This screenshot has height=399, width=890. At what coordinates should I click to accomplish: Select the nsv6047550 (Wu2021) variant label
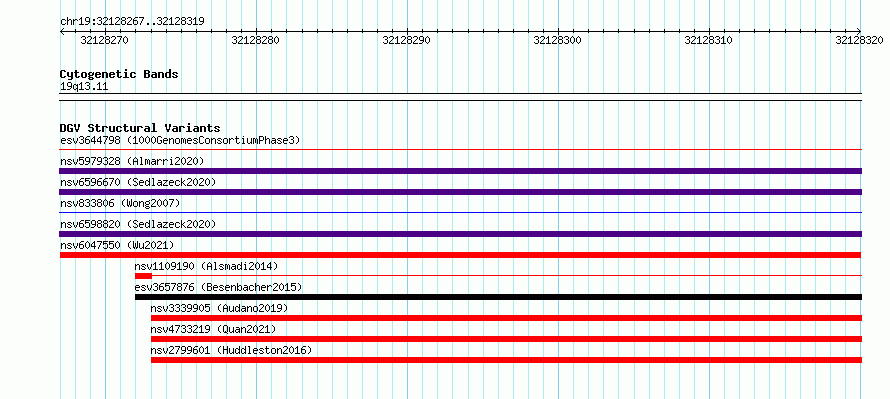[117, 245]
